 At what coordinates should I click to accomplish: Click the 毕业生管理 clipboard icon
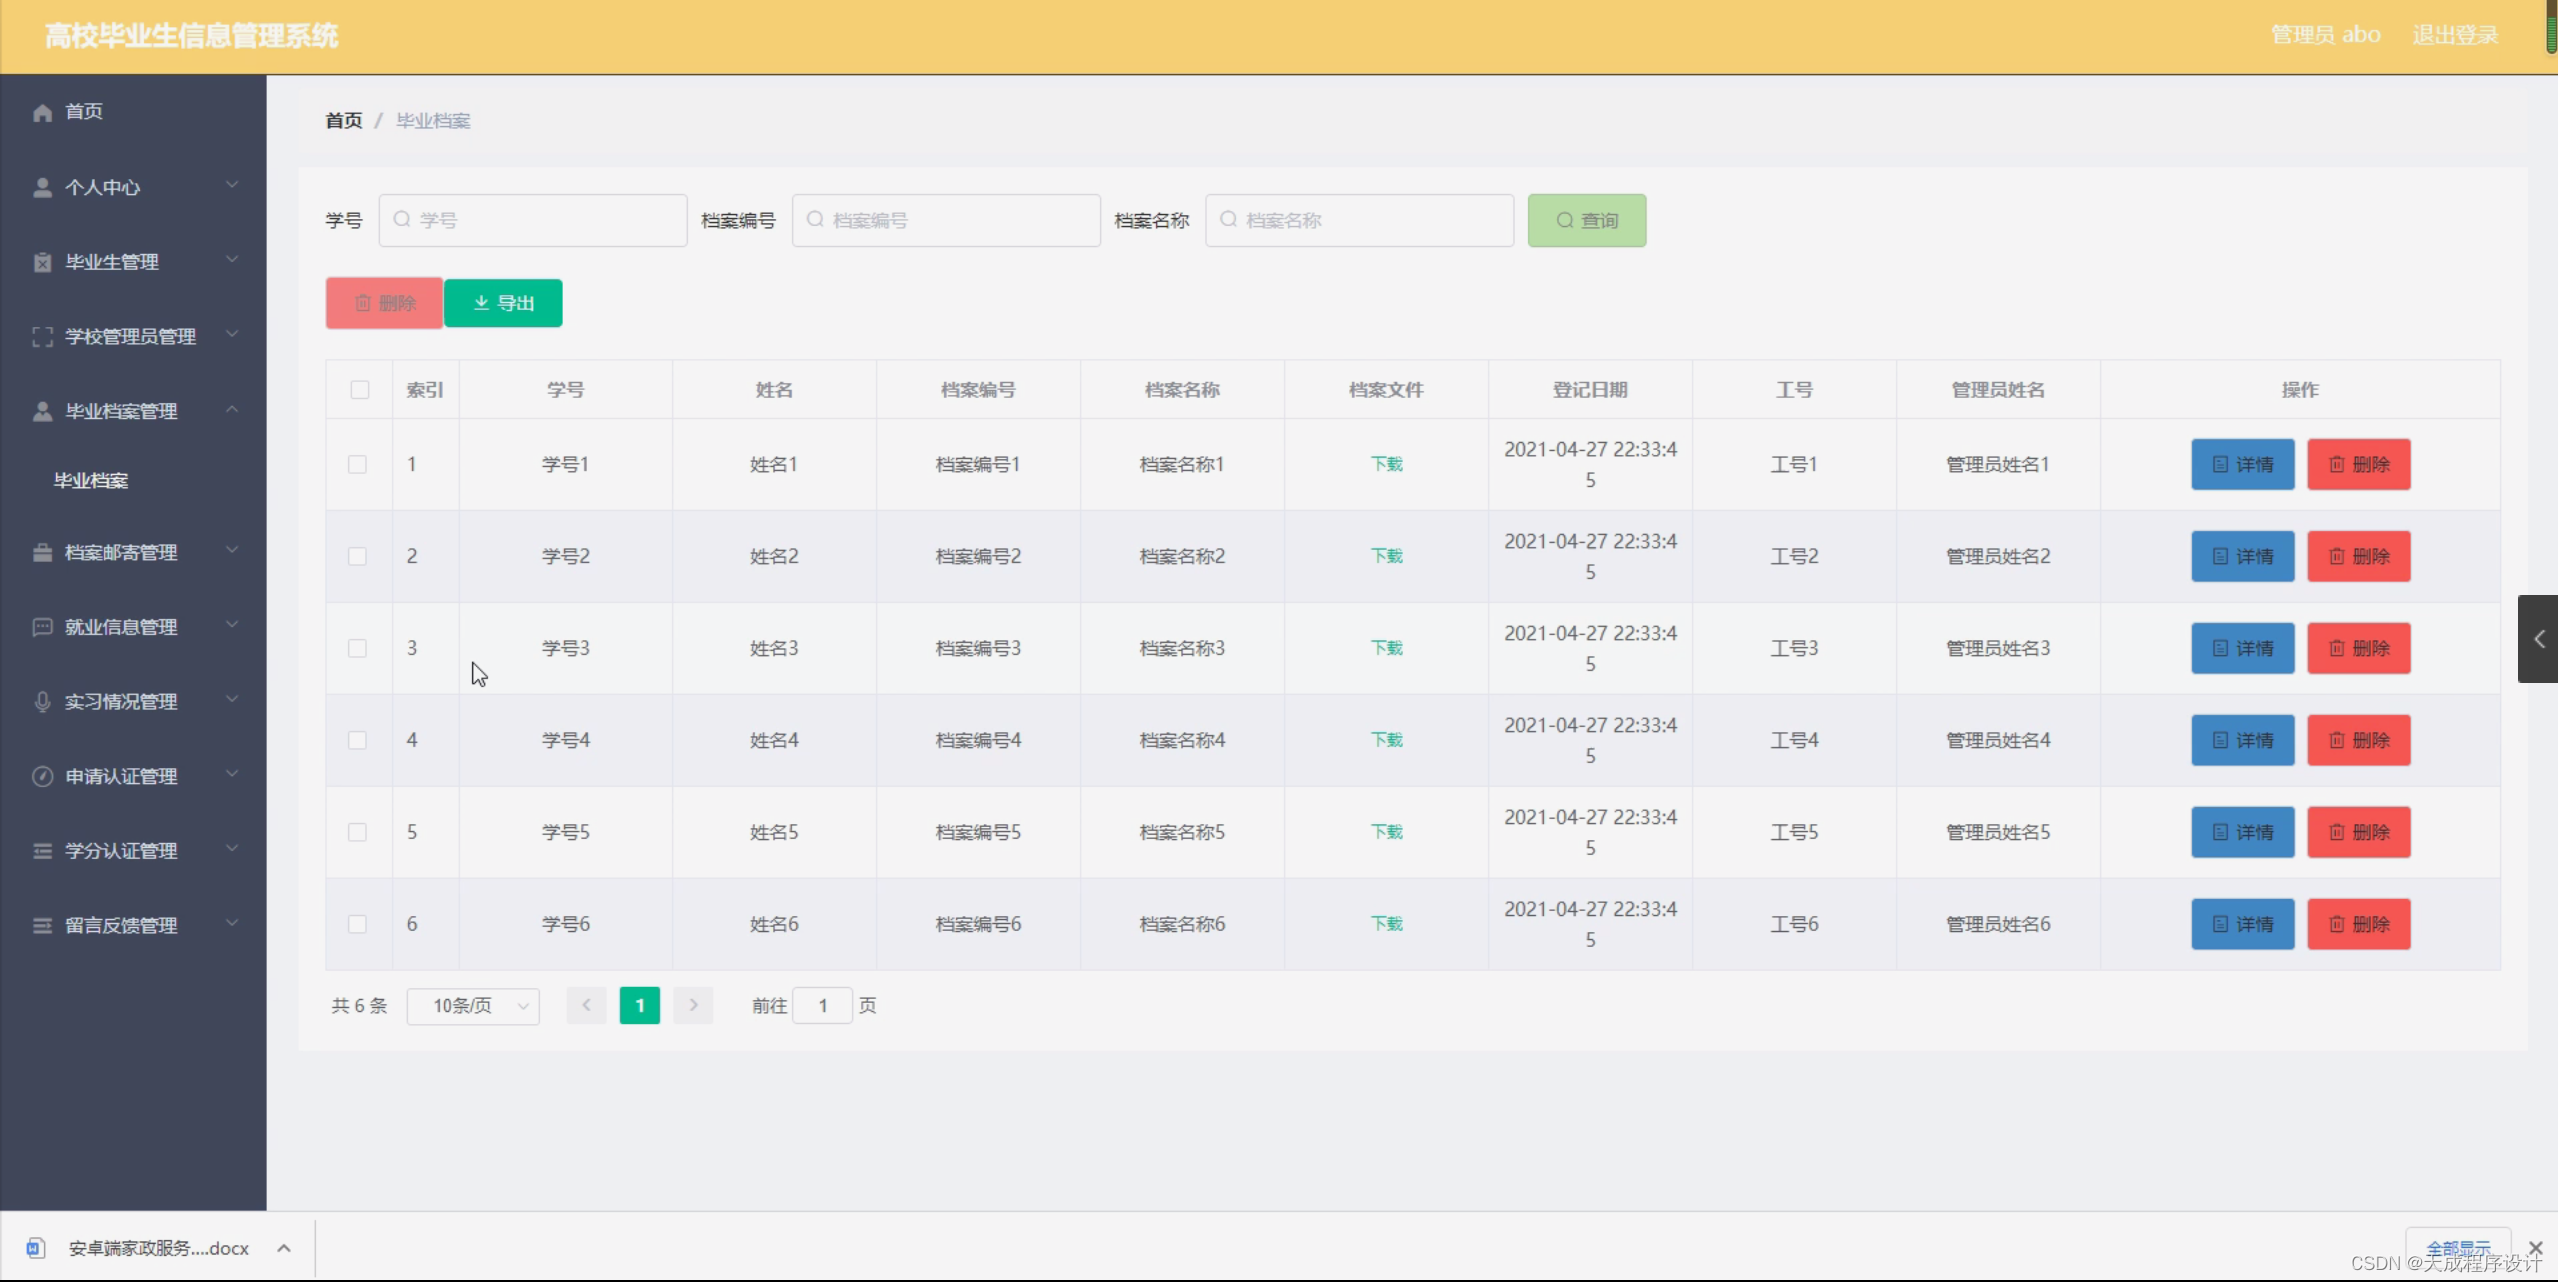pos(42,262)
